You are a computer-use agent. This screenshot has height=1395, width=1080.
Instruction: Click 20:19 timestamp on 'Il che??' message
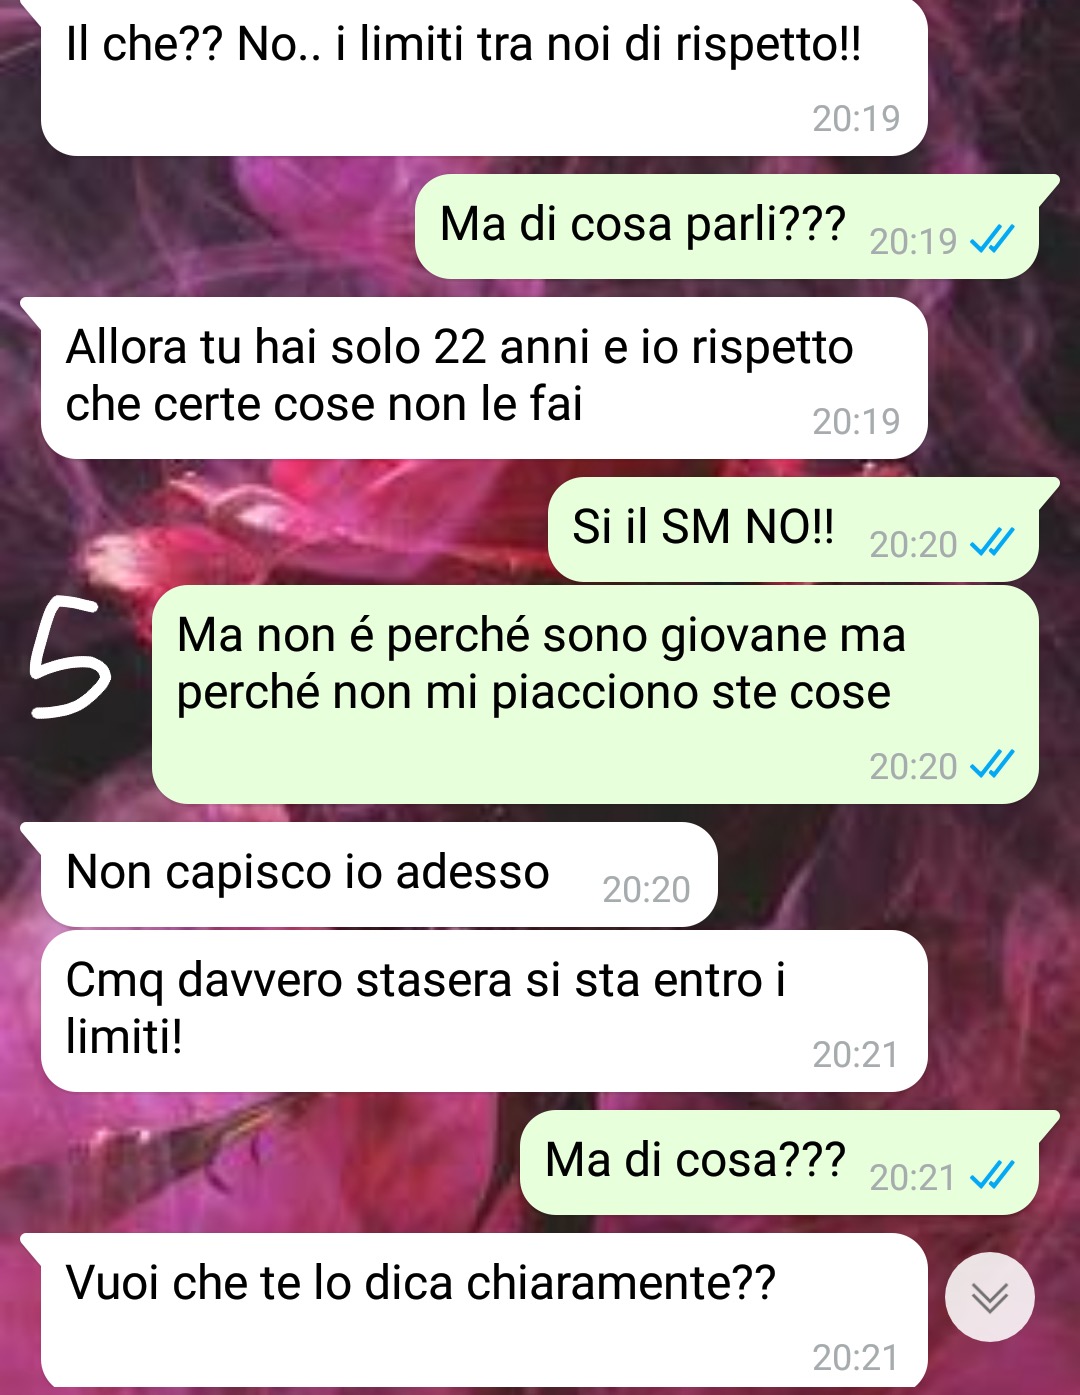(856, 118)
